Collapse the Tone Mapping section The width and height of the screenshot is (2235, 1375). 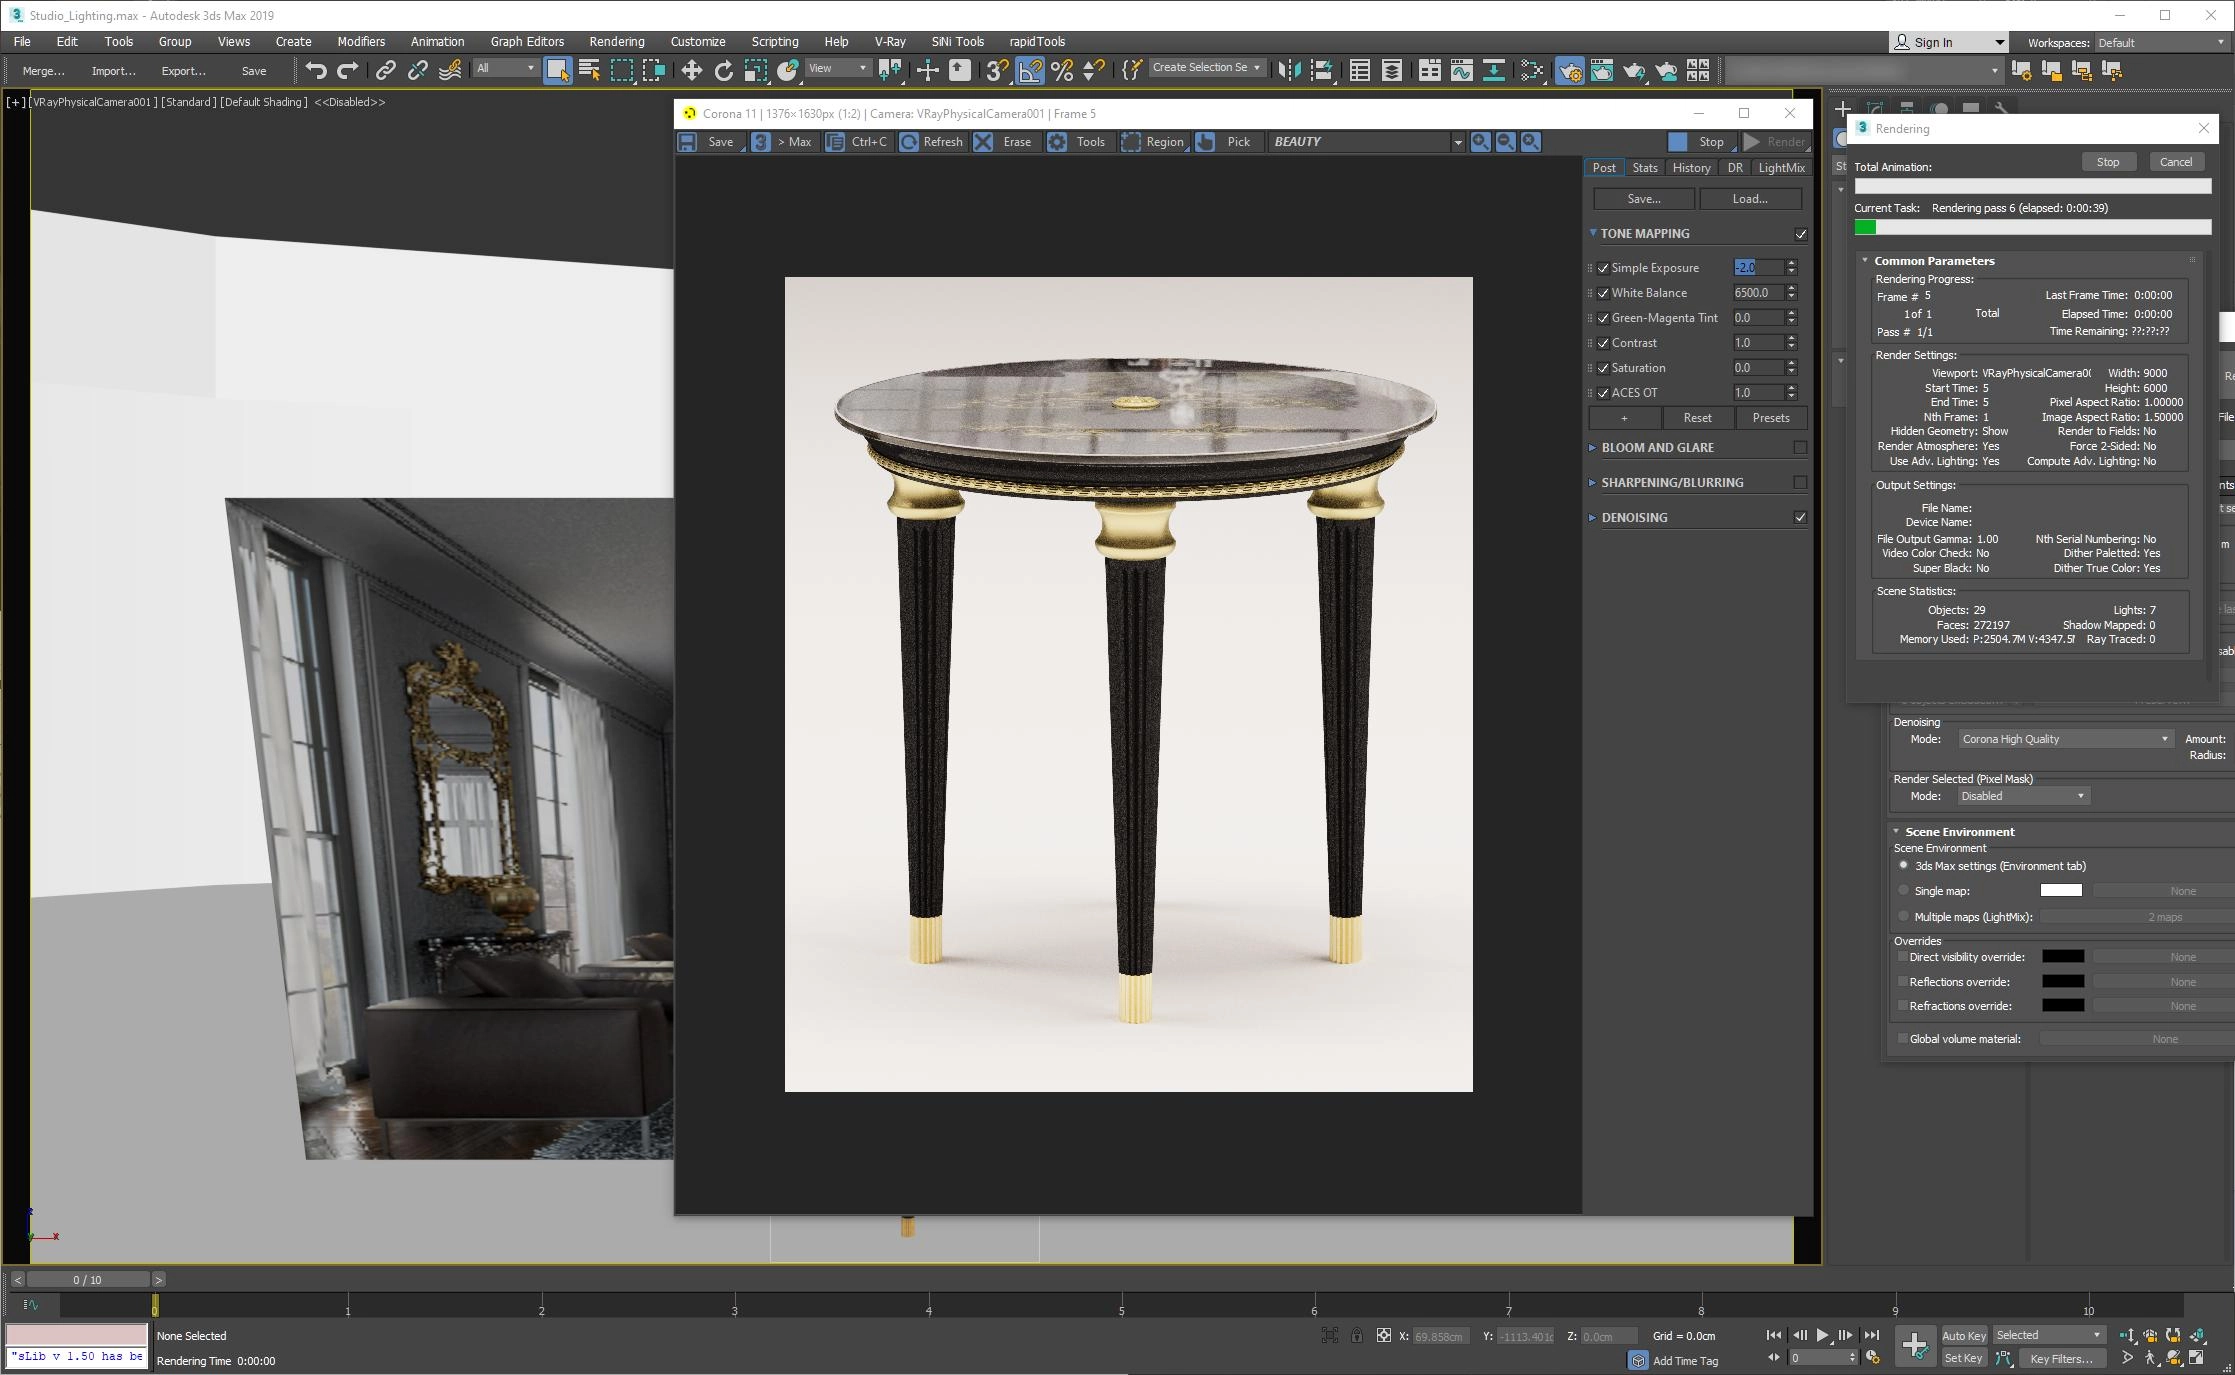click(x=1593, y=233)
